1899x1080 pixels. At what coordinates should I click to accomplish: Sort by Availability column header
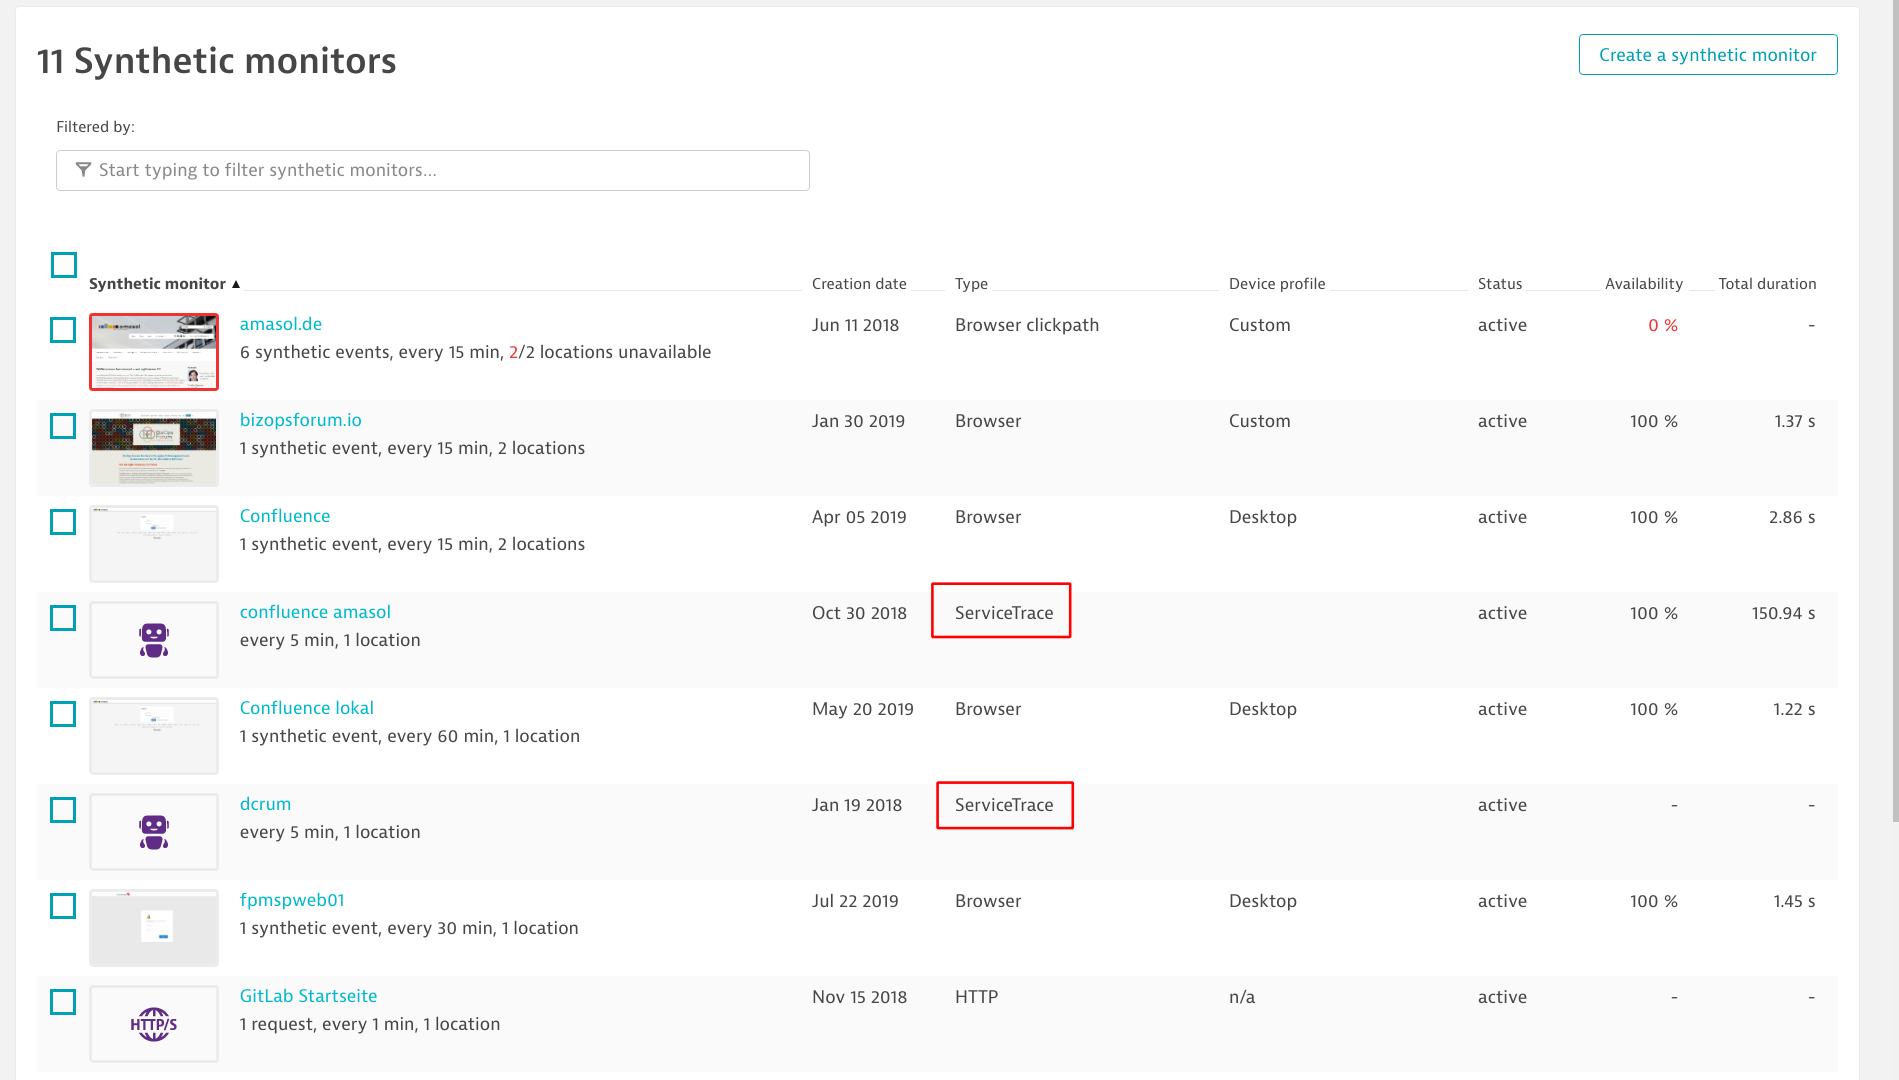(1643, 284)
